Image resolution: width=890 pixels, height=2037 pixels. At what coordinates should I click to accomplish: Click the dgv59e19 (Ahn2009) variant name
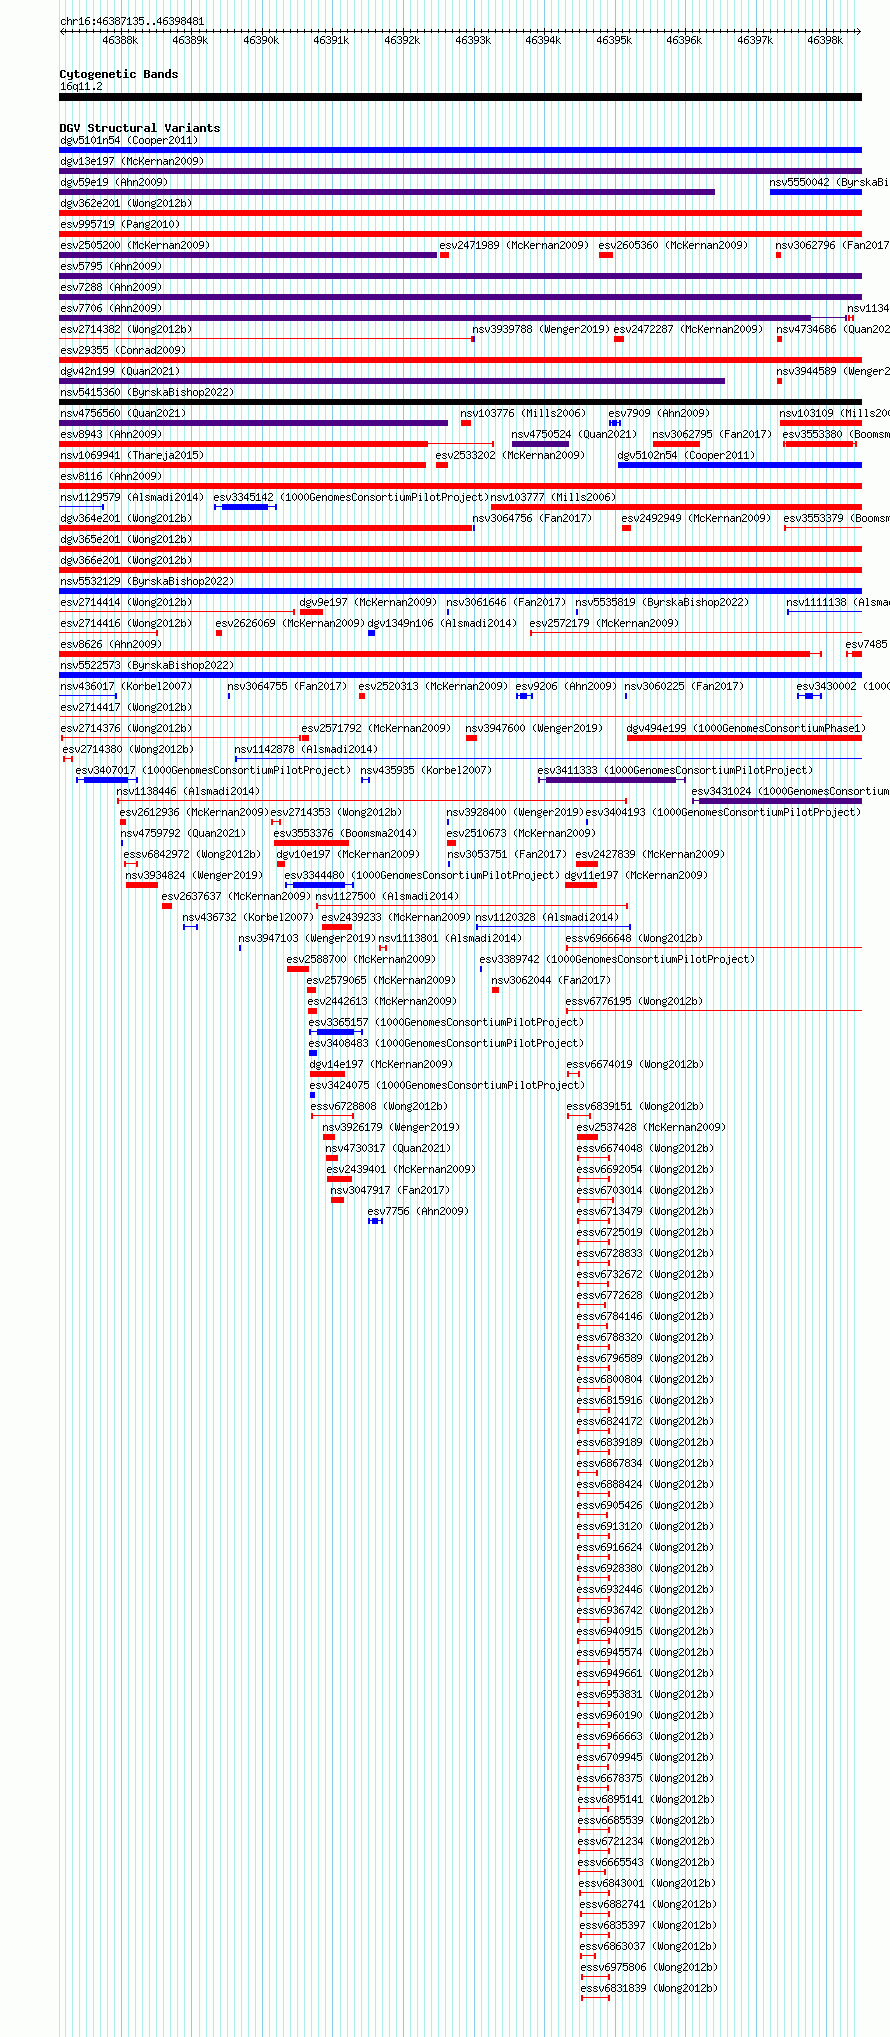coord(114,183)
